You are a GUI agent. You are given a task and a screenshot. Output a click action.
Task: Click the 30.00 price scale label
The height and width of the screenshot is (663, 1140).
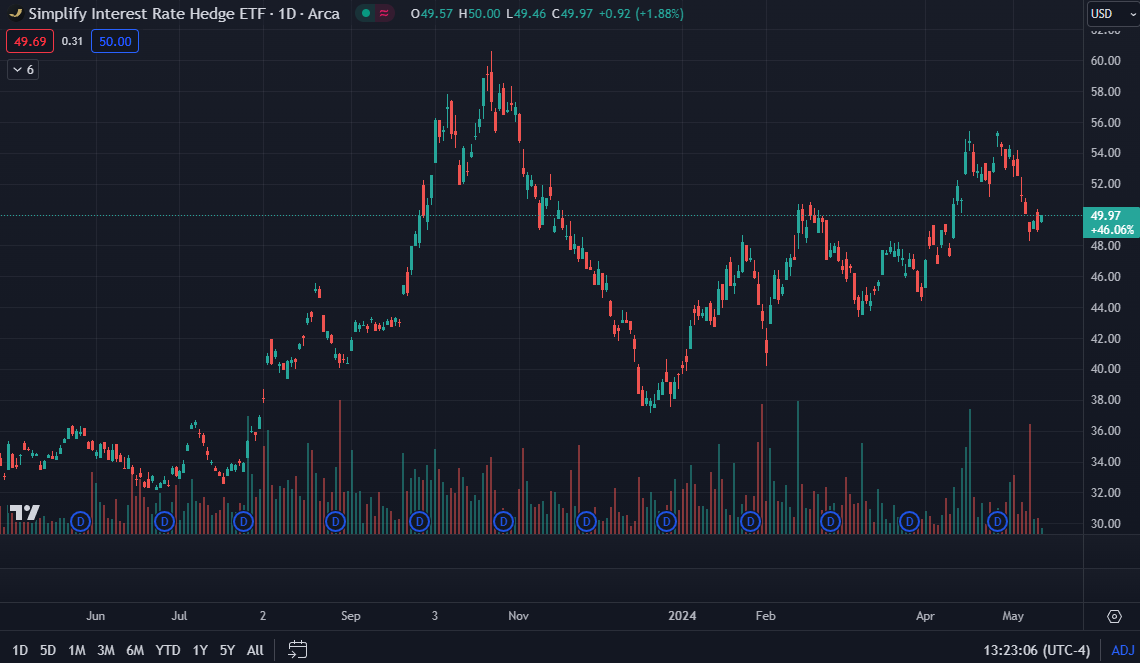1105,523
